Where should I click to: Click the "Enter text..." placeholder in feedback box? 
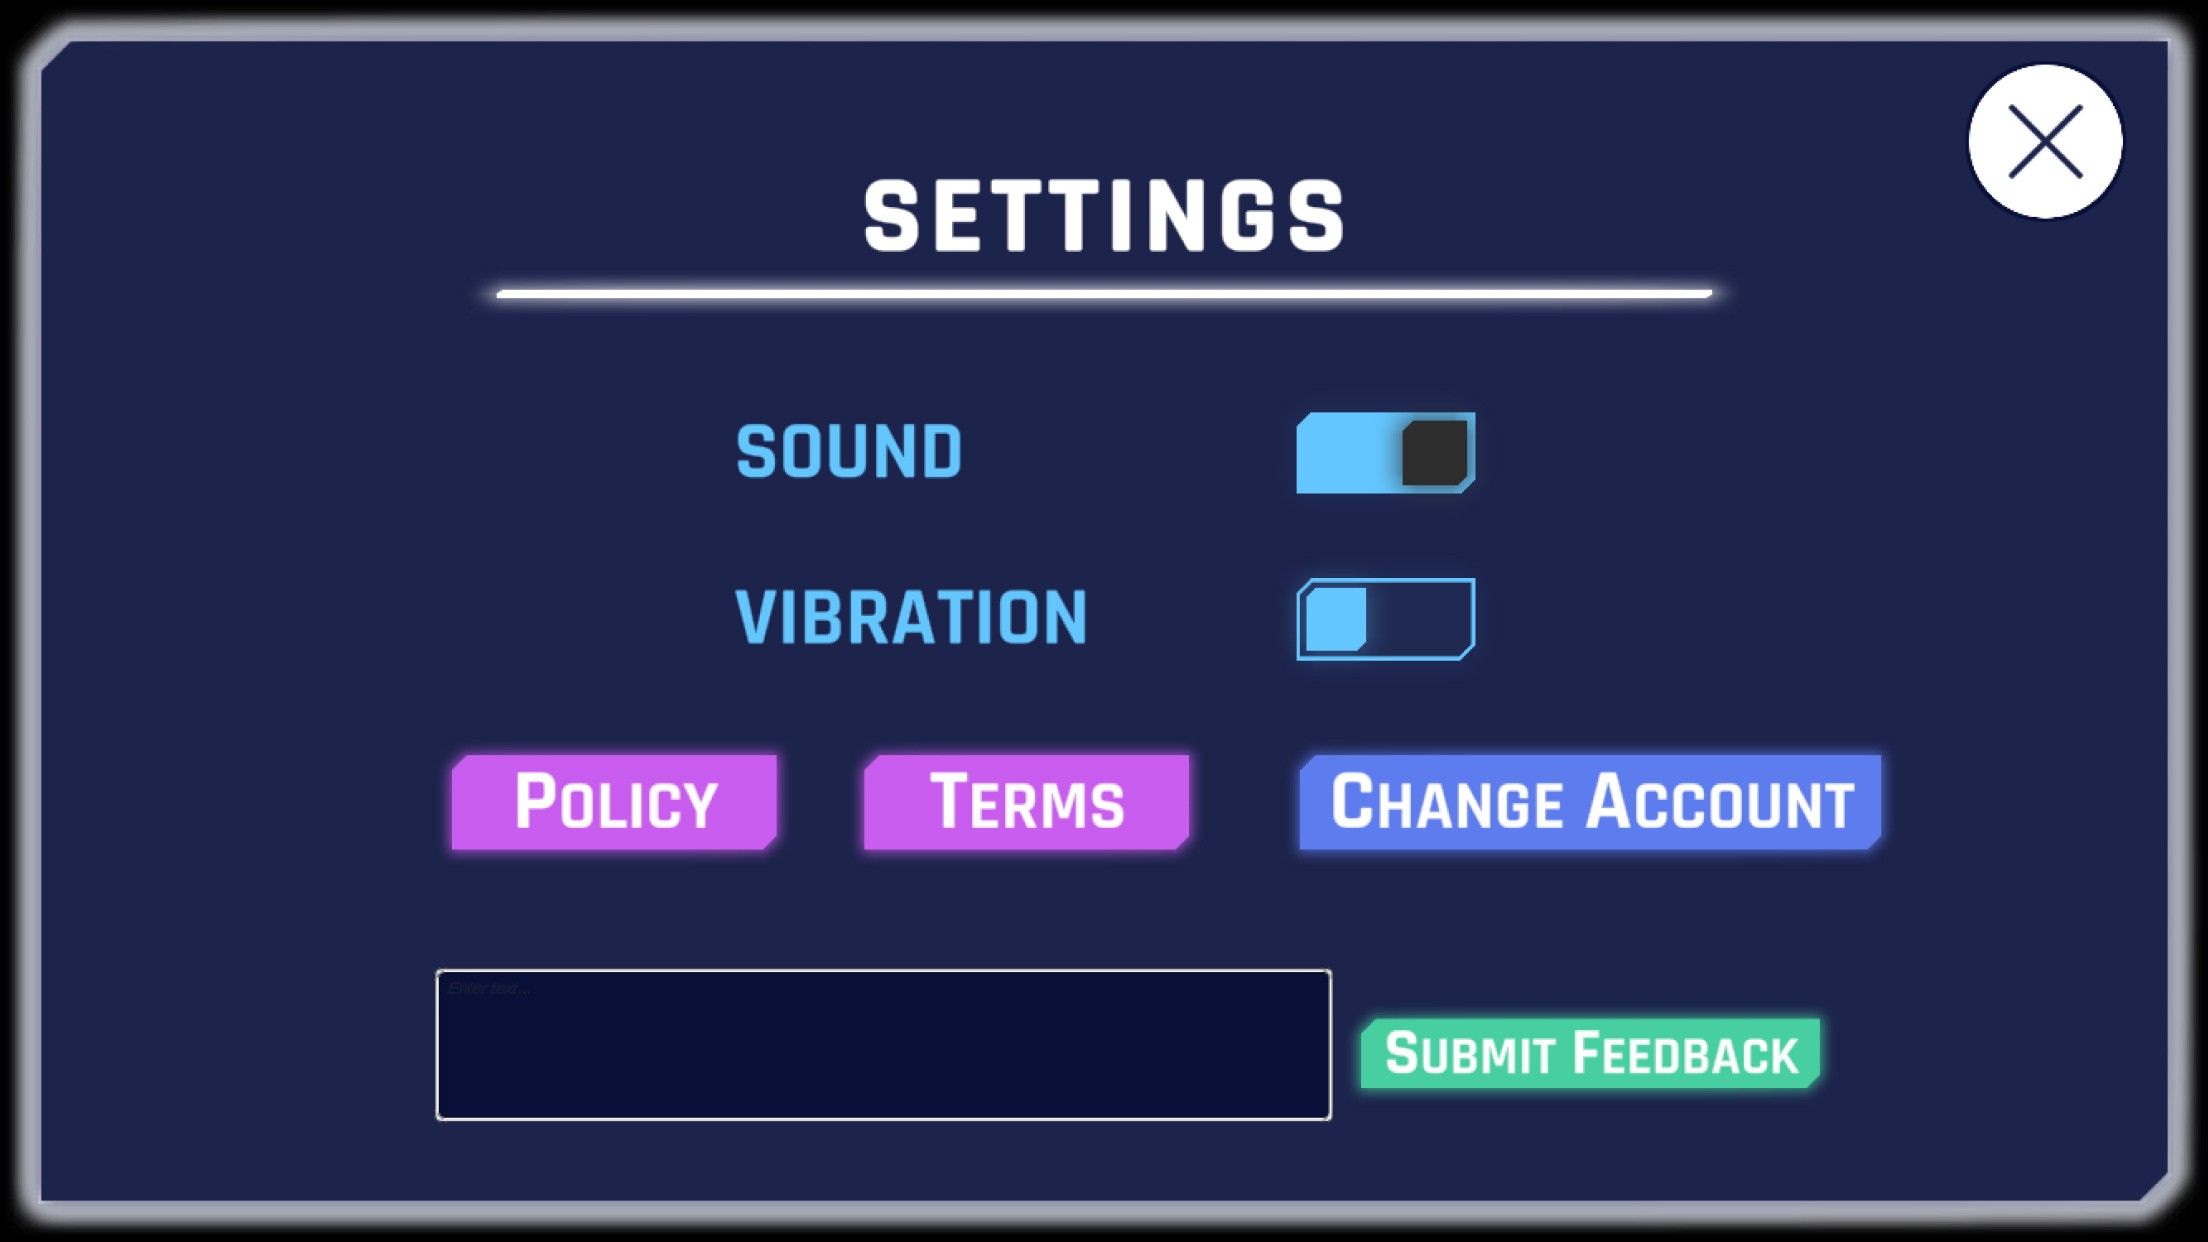tap(489, 989)
